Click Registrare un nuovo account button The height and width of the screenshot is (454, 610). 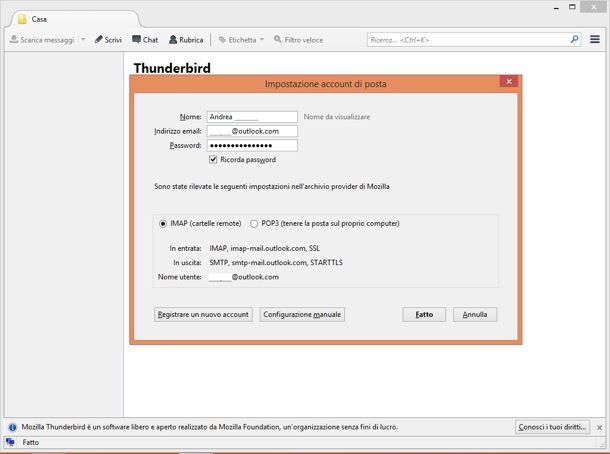(x=203, y=314)
